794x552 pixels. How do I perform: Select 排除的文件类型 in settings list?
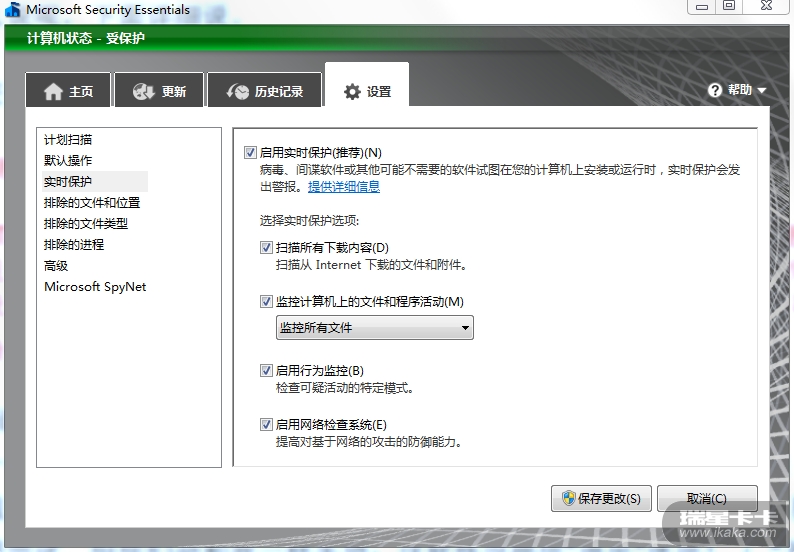pos(86,223)
